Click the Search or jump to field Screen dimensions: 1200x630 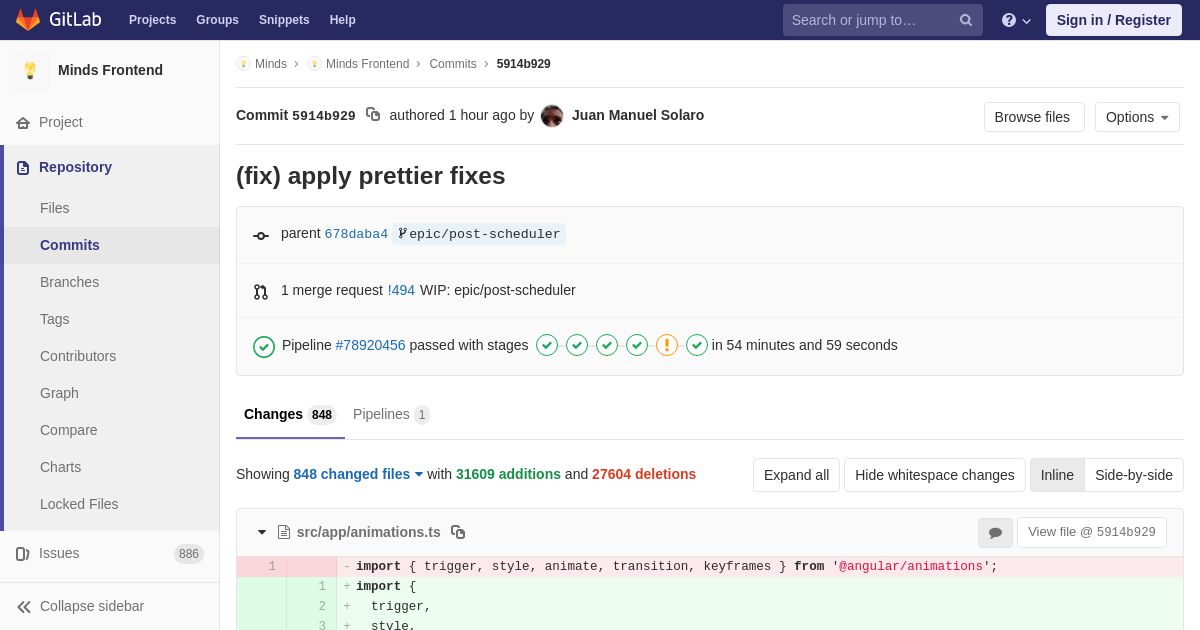(x=872, y=20)
